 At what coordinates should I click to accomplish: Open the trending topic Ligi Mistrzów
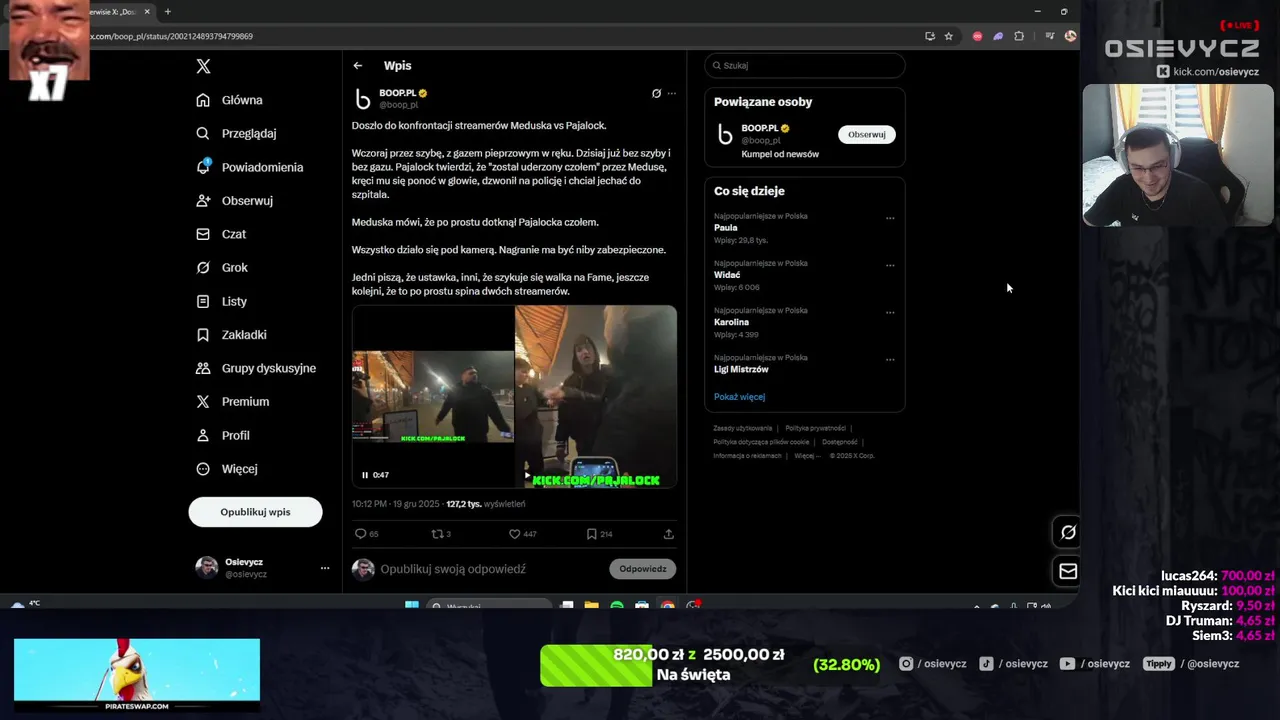(x=741, y=369)
